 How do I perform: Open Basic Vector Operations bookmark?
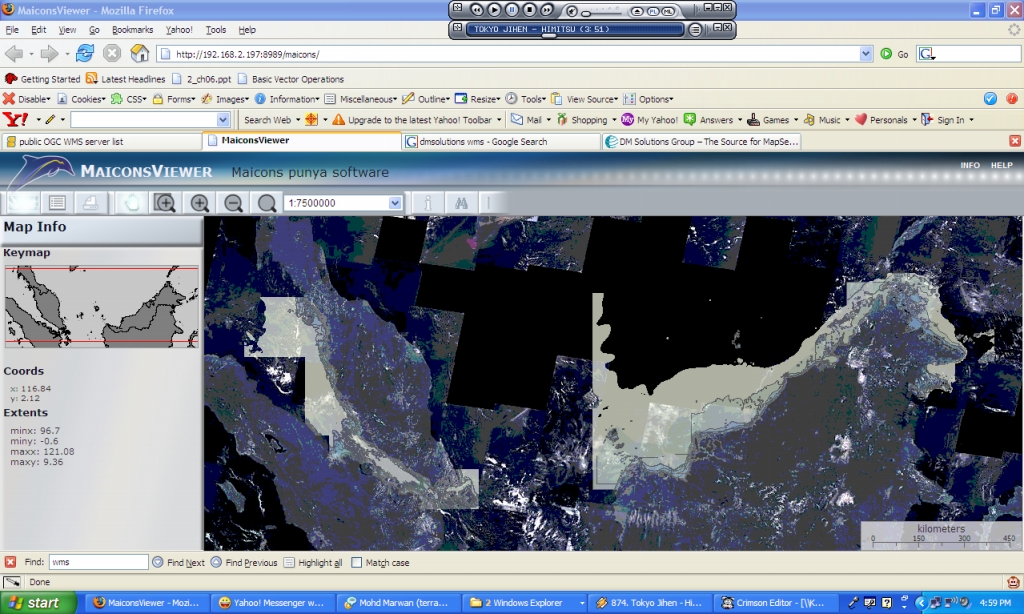291,79
